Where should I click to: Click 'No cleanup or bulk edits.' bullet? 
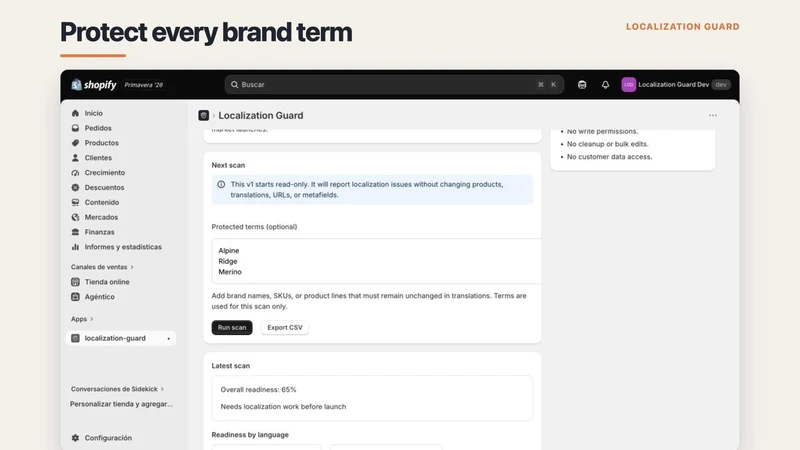(607, 144)
